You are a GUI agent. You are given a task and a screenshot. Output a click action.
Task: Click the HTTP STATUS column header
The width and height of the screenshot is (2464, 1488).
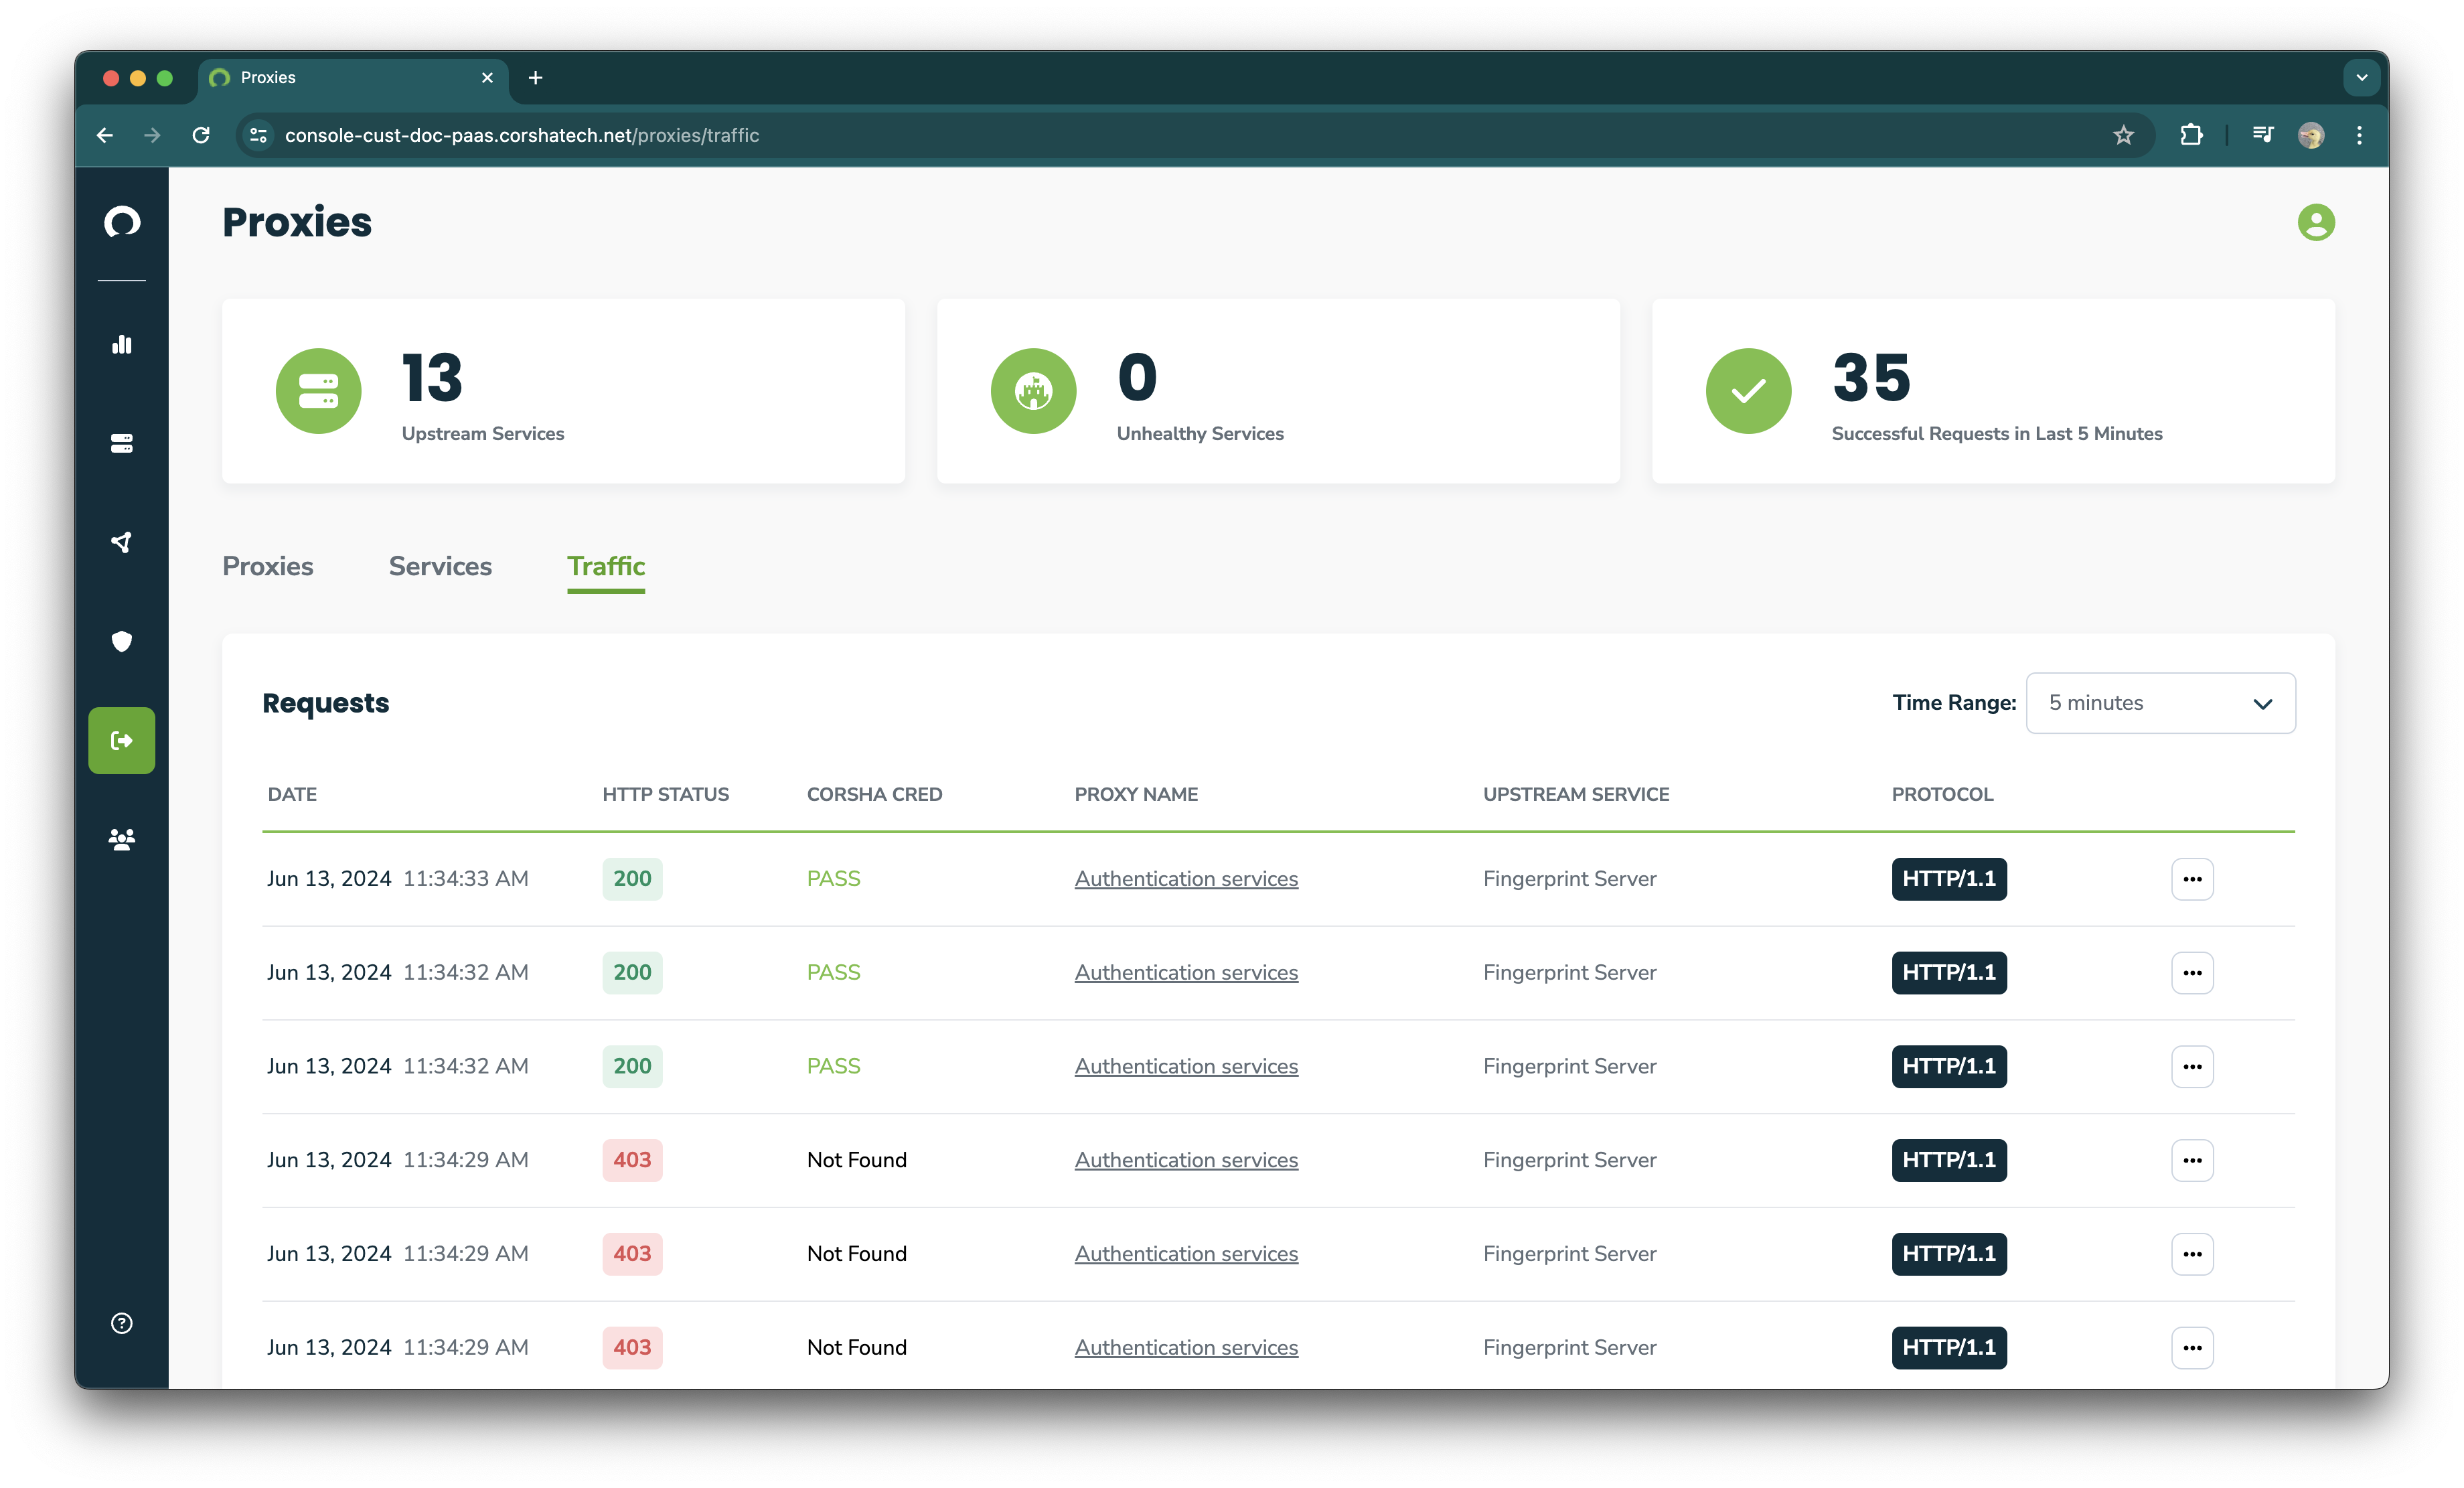[665, 794]
